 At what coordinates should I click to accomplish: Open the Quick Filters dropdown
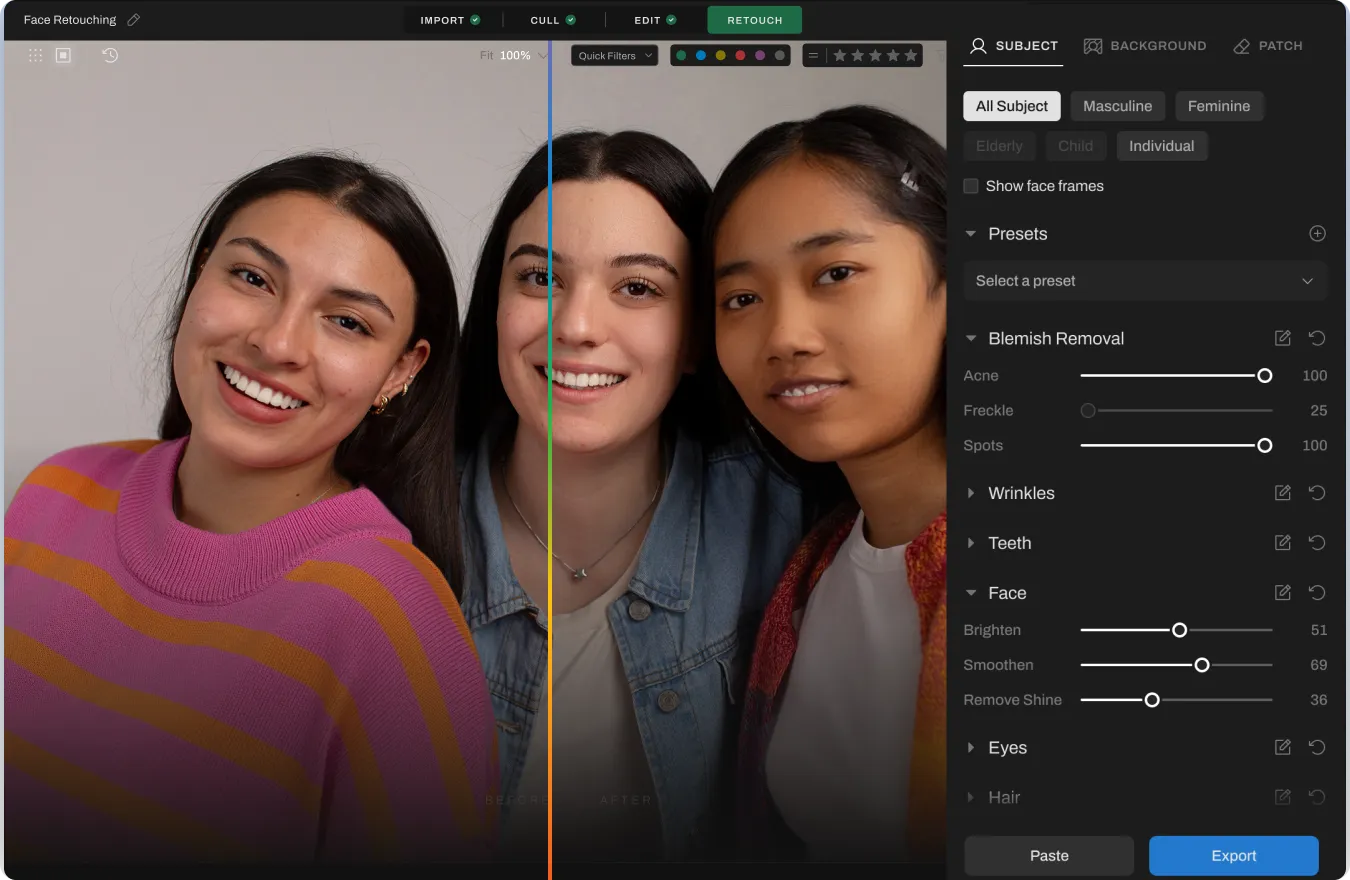pyautogui.click(x=614, y=56)
